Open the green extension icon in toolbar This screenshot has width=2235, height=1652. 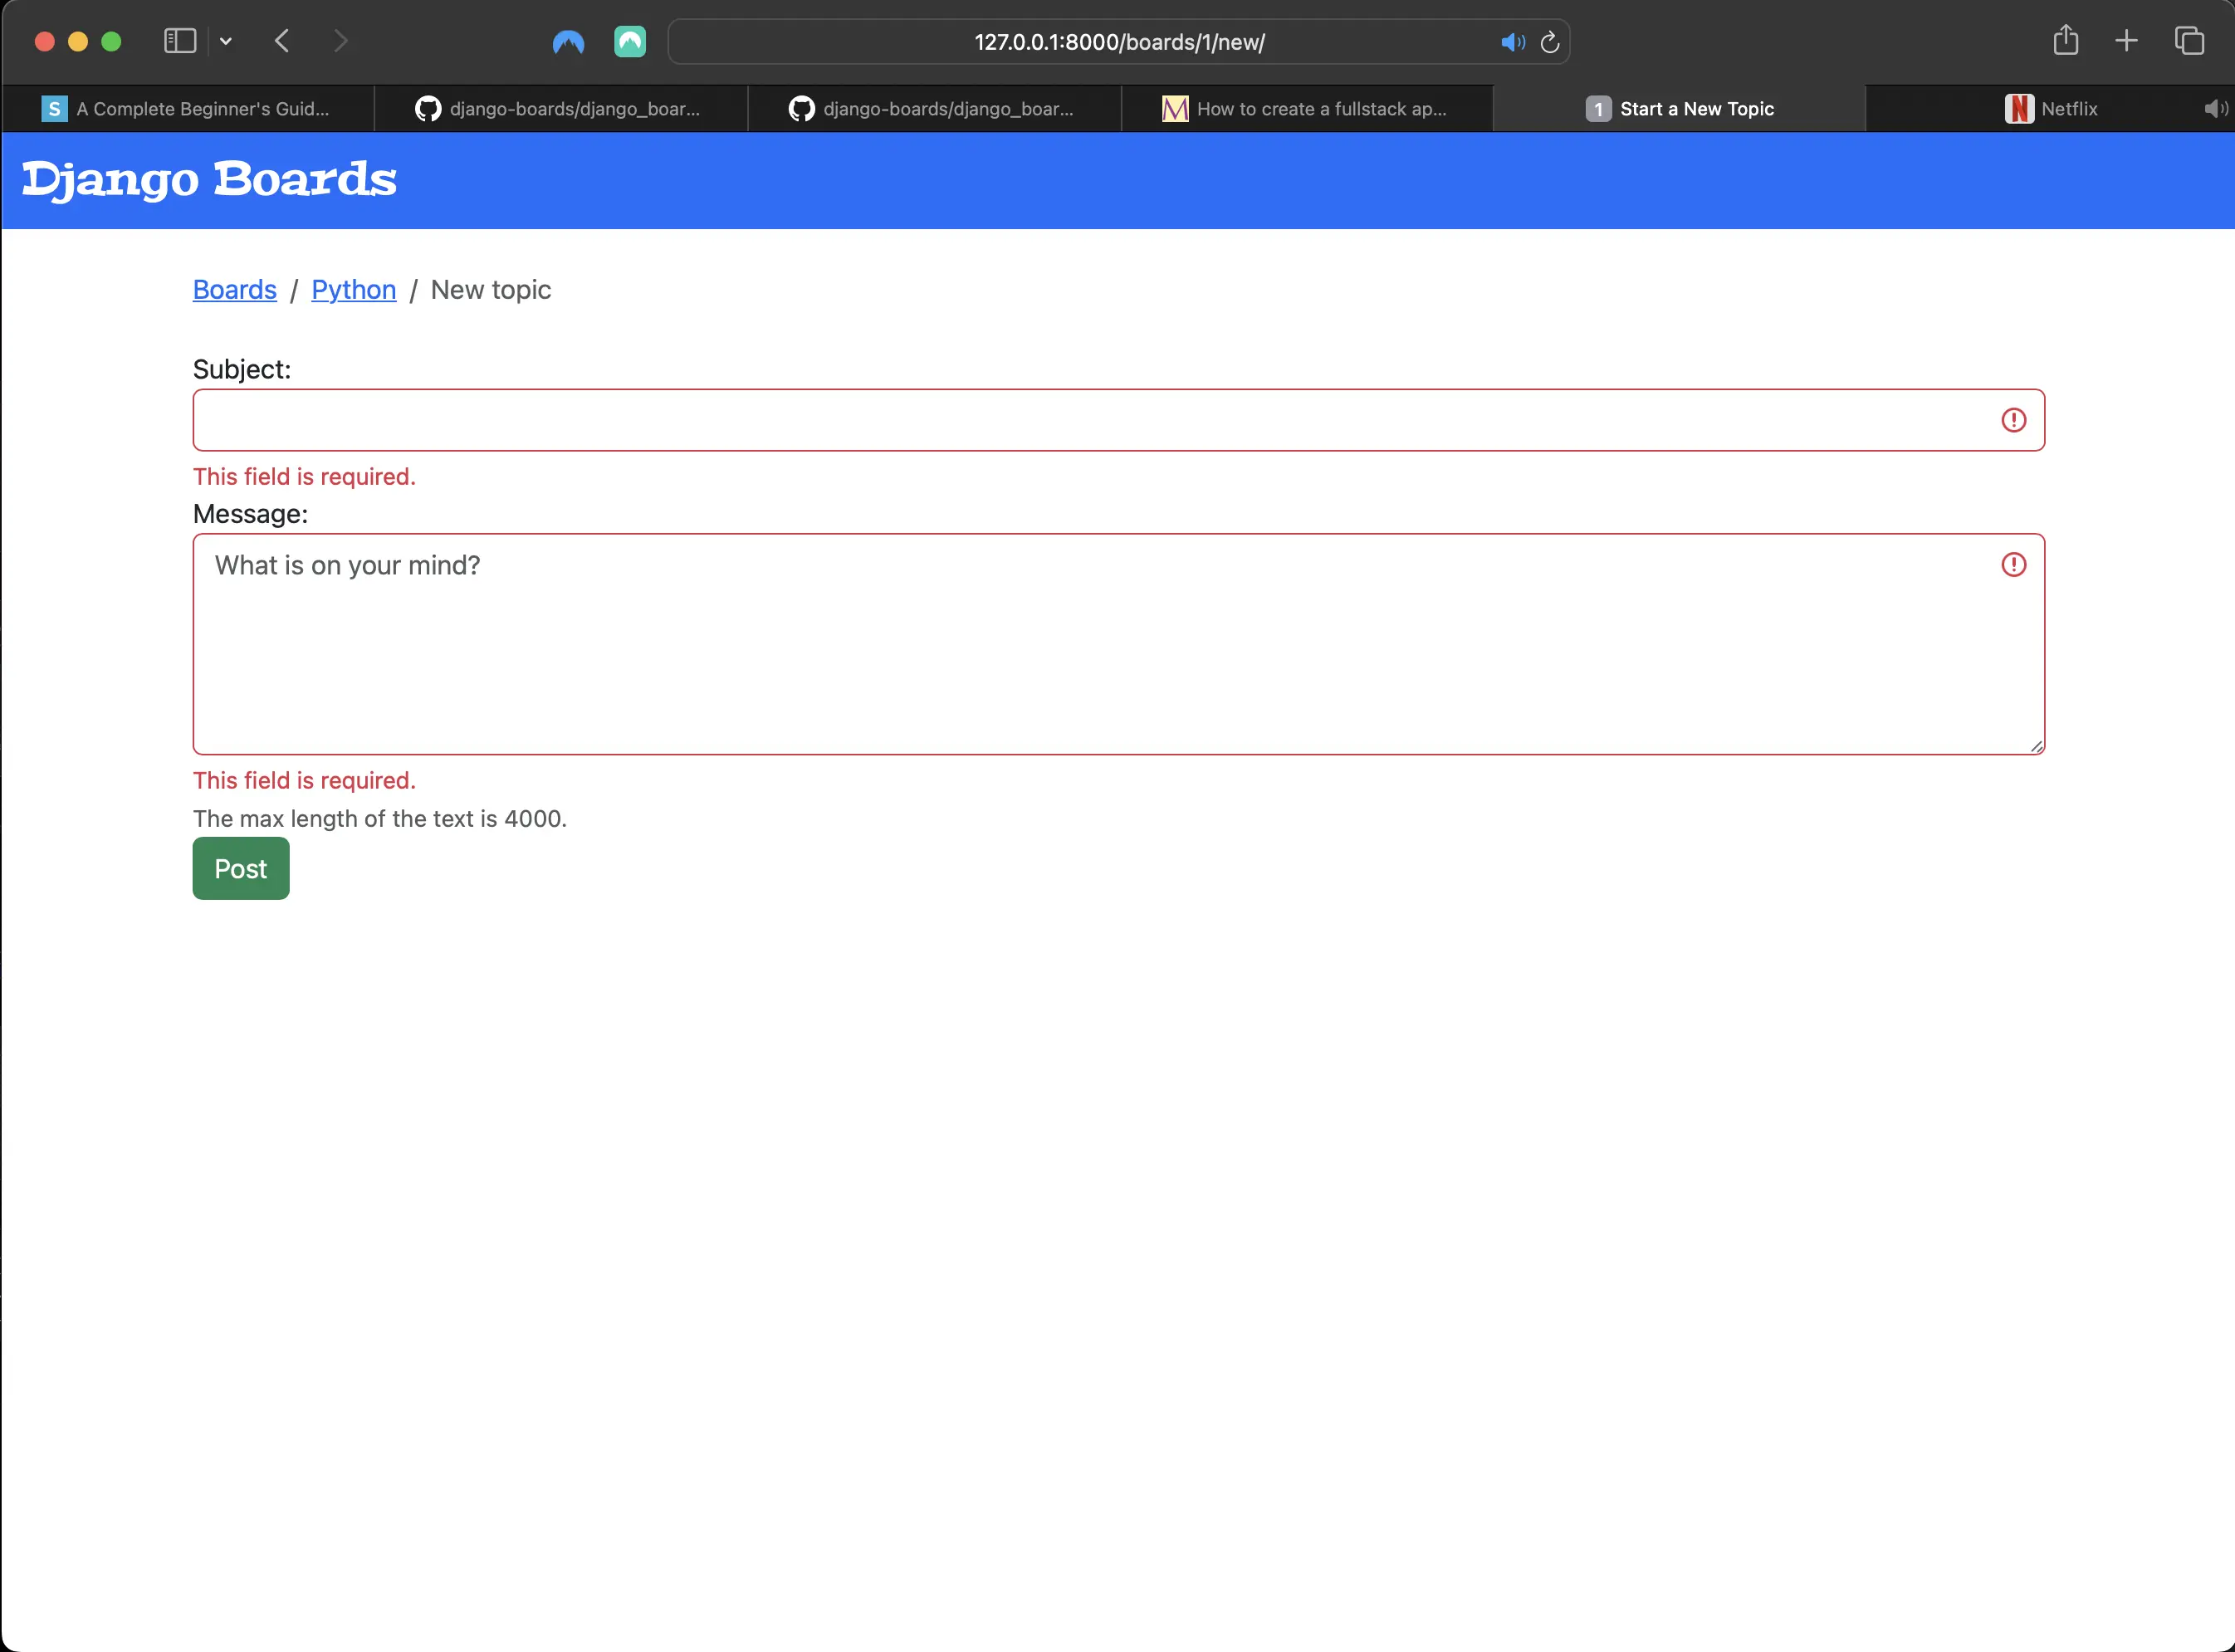(x=630, y=42)
